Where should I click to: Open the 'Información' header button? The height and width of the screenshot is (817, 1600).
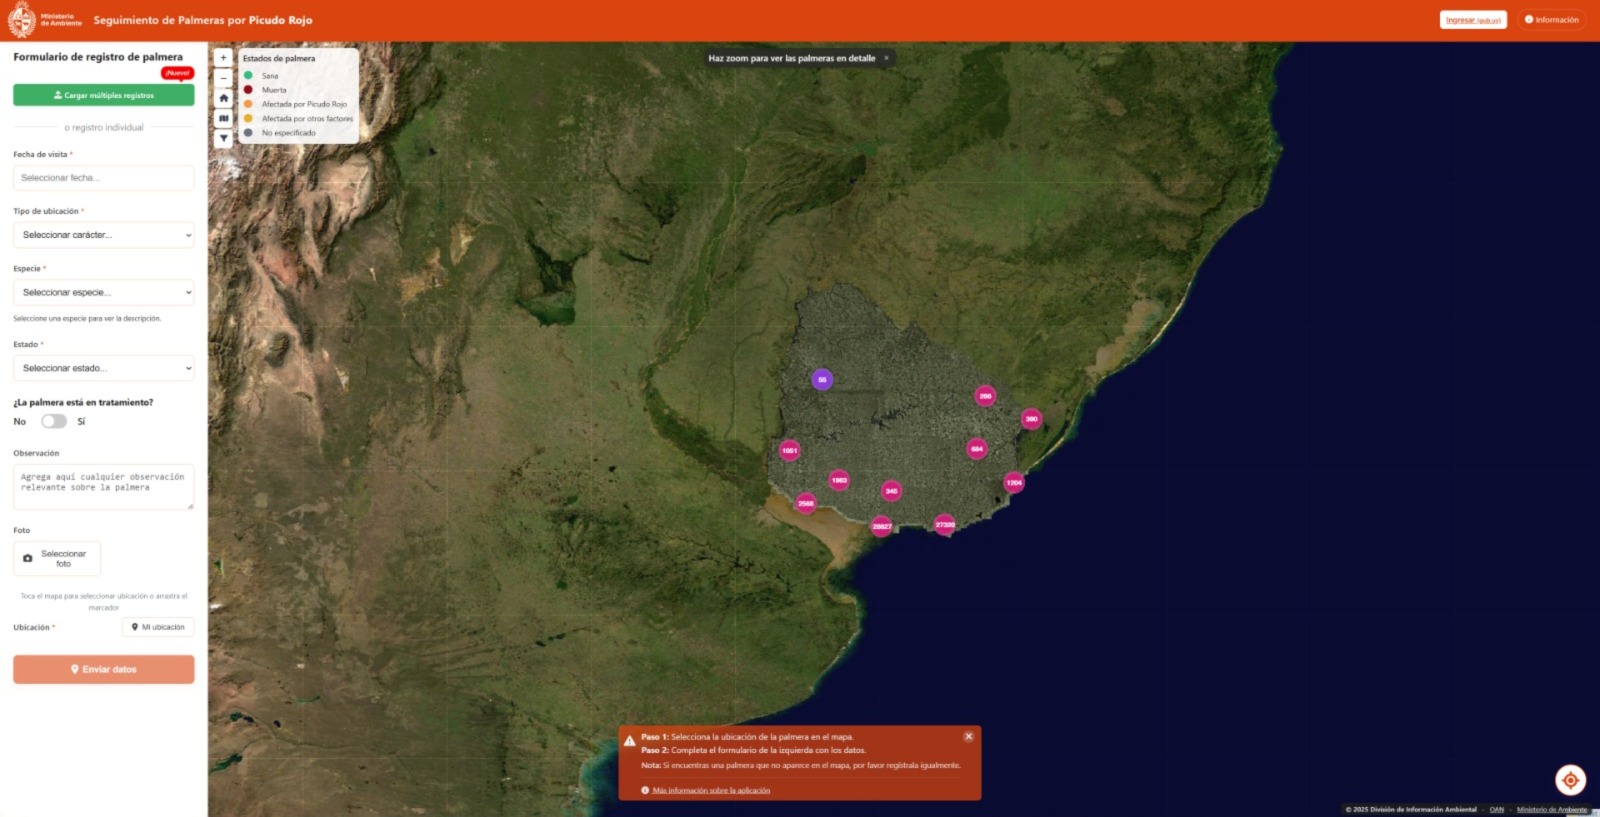pos(1552,20)
